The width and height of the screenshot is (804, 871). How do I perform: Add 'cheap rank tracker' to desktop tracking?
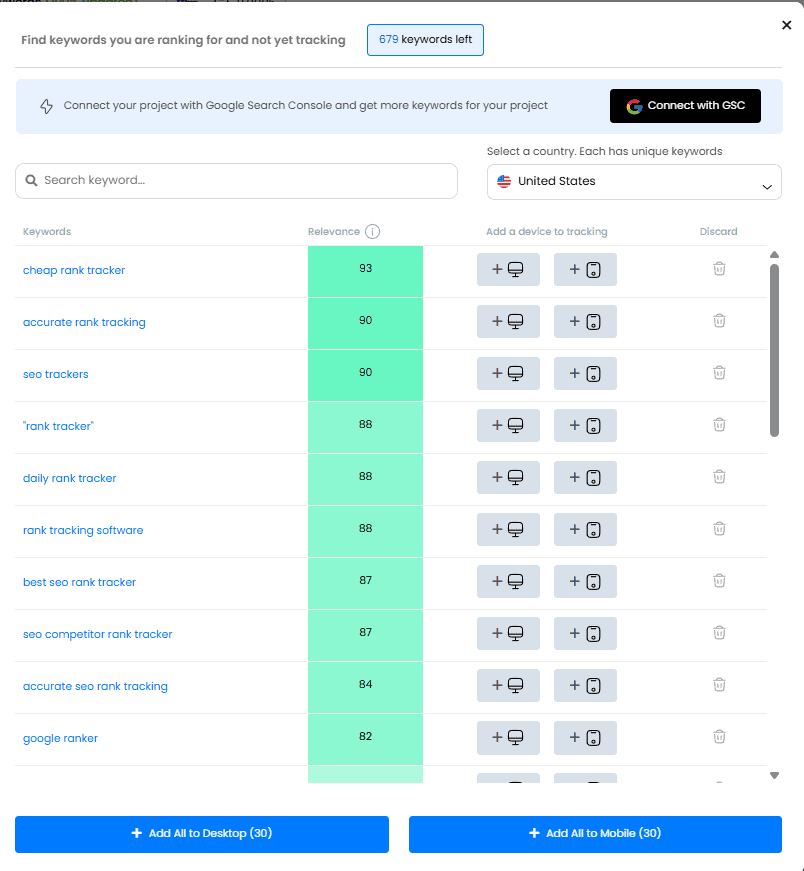pos(508,269)
